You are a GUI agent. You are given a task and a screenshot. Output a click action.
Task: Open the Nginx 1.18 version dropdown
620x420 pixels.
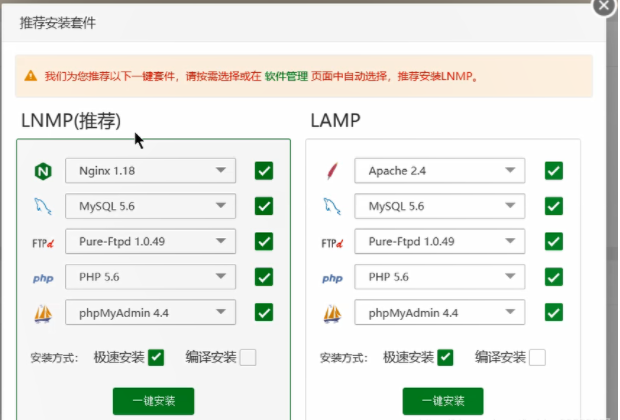pos(151,171)
